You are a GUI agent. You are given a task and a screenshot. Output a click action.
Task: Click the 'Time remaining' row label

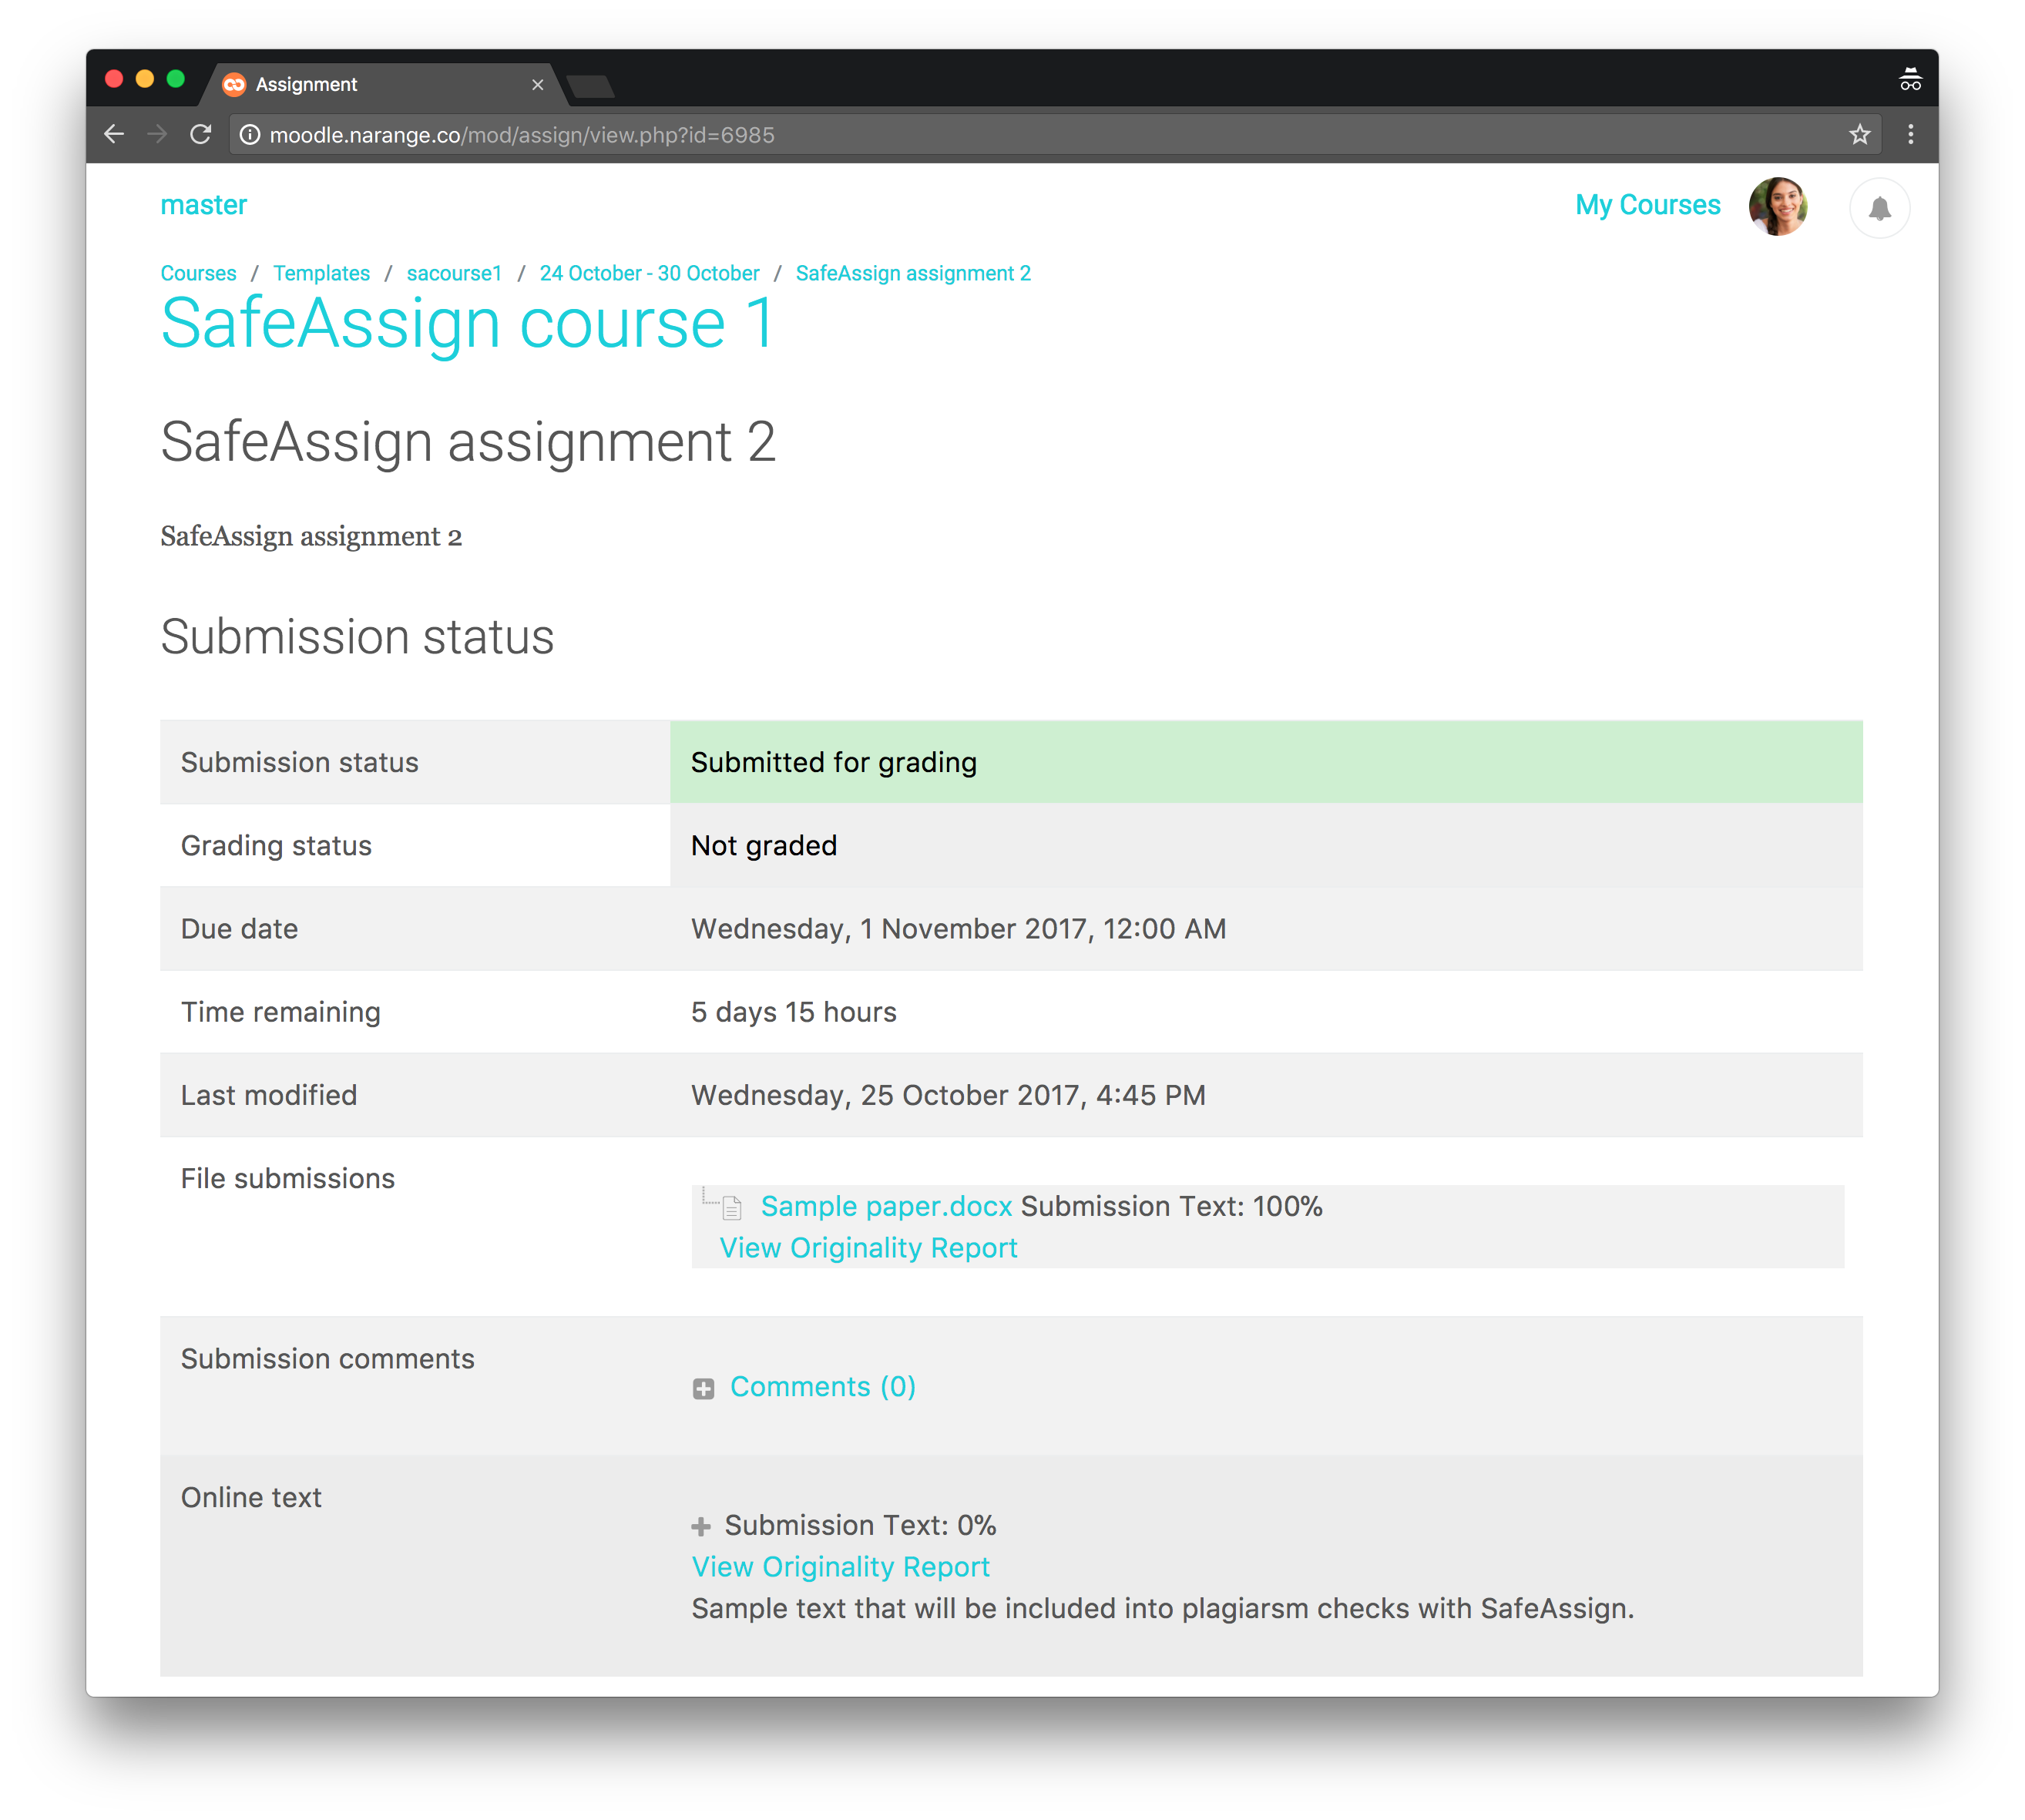point(280,1012)
